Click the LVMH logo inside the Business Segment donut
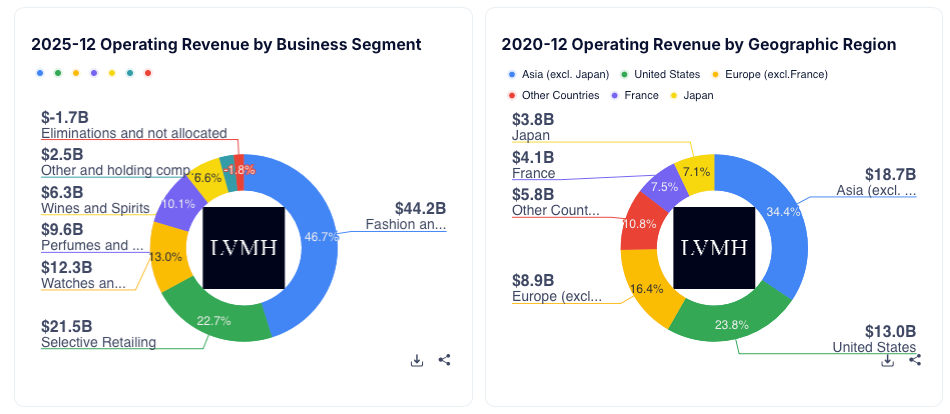Viewport: 950px width, 414px height. pyautogui.click(x=244, y=248)
